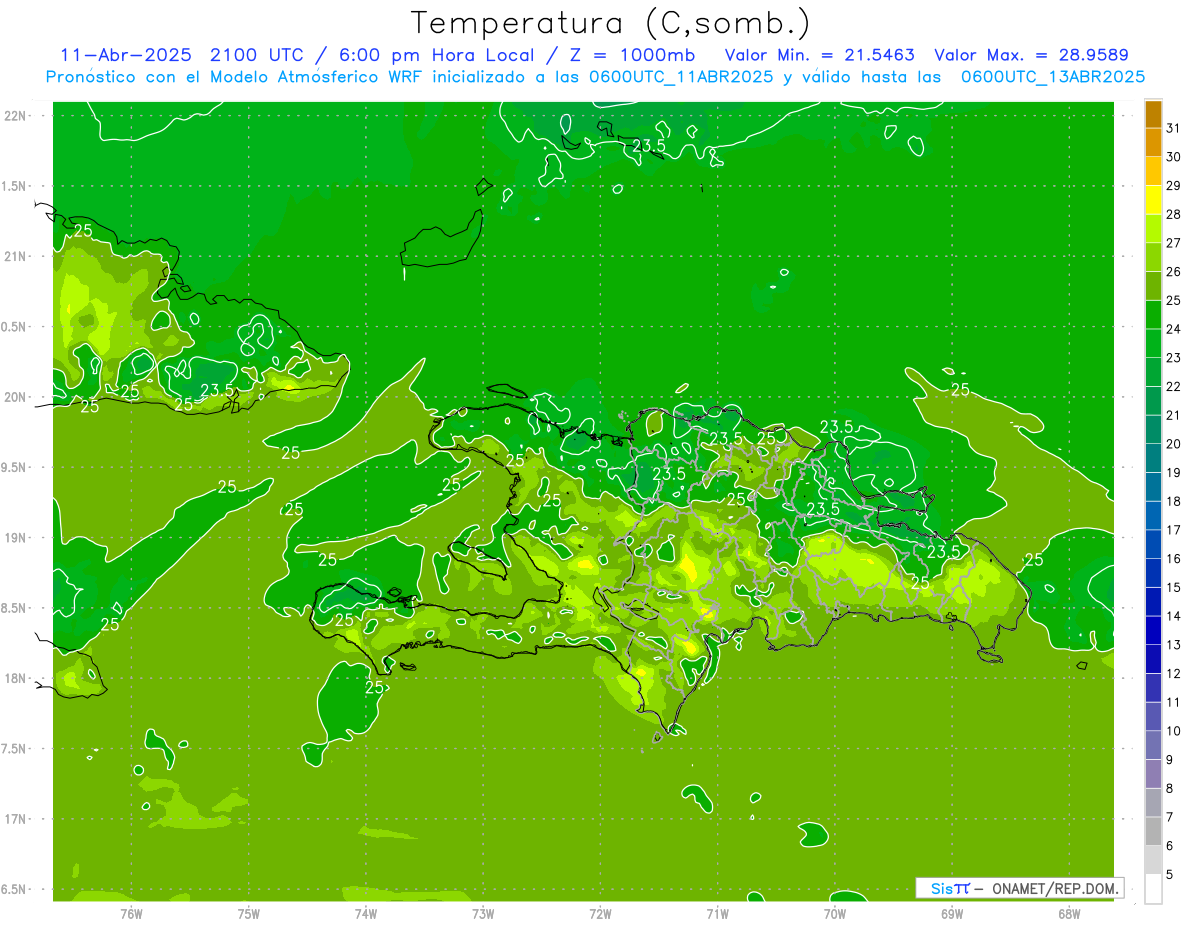Click the teal legend swatch between 19 and 20

point(1153,459)
